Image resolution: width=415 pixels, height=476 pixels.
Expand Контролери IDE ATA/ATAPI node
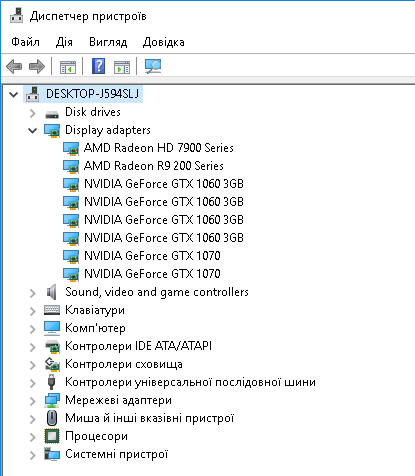click(33, 347)
